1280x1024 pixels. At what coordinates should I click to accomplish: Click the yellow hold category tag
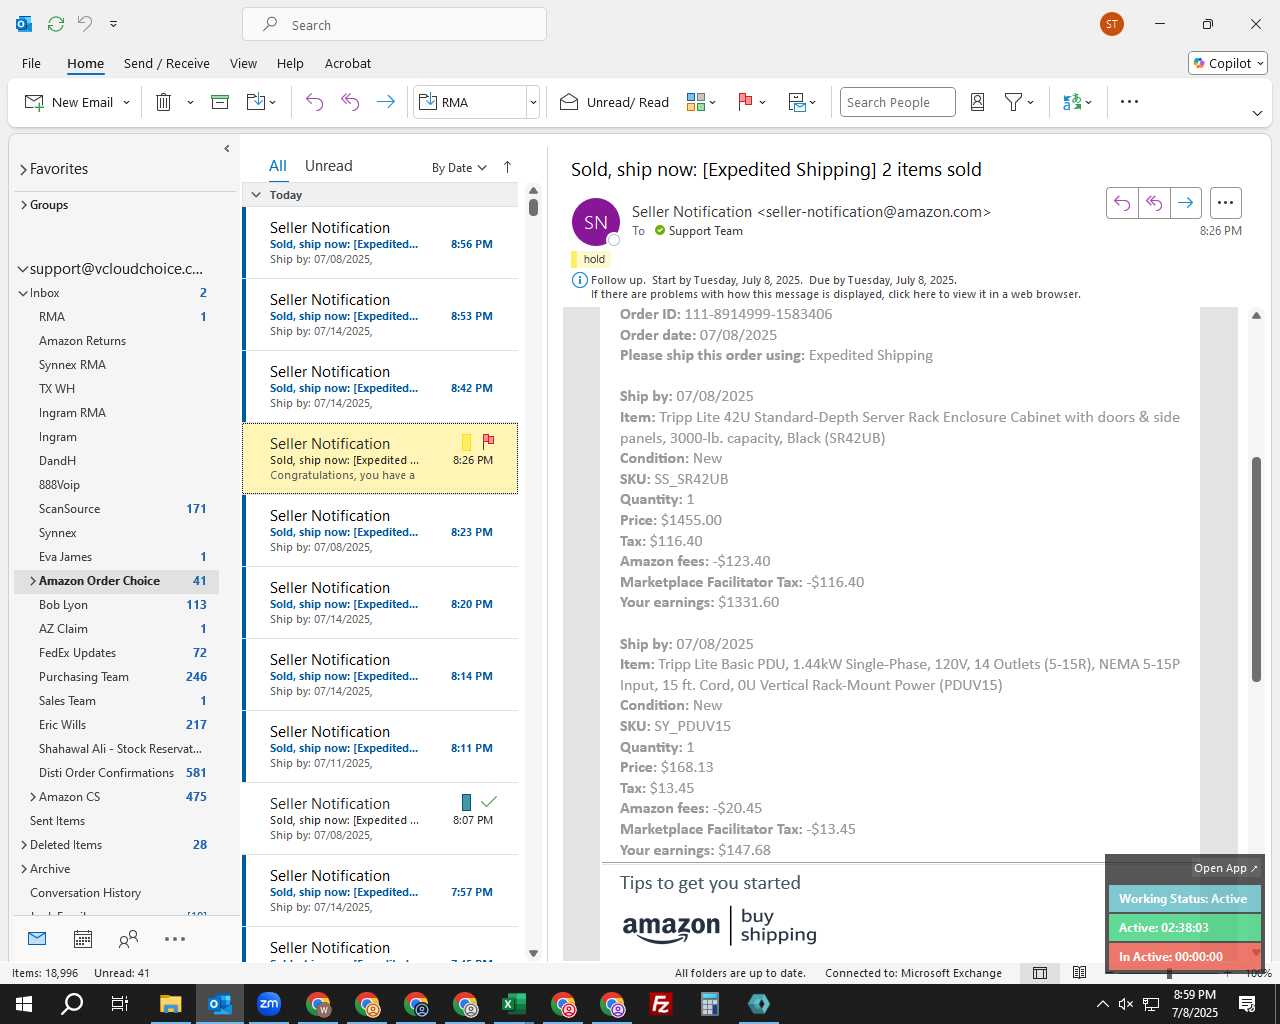tap(590, 259)
